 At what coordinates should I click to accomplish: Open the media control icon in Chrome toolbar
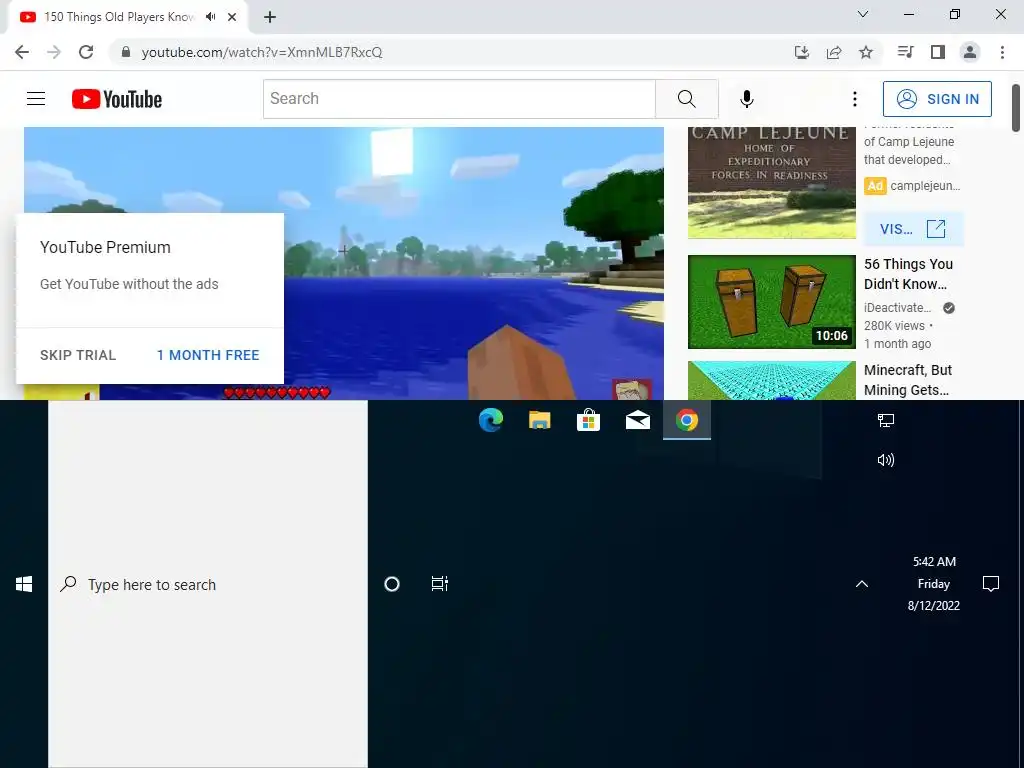[x=905, y=52]
